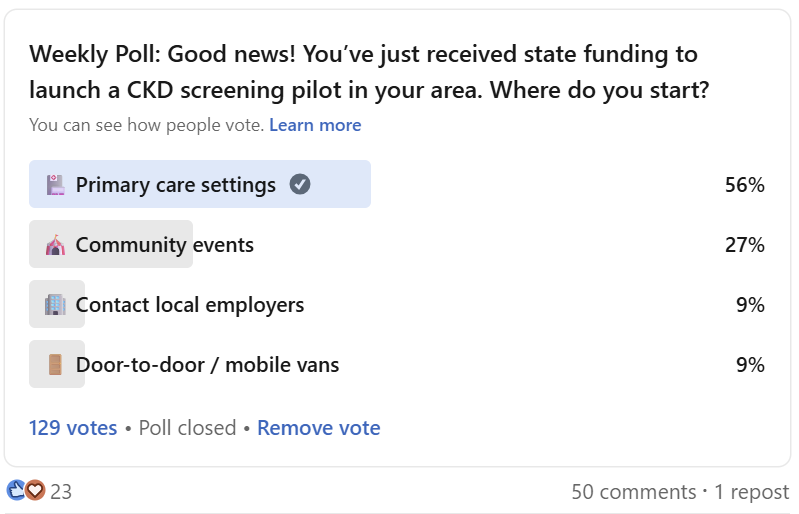Click Remove vote

point(318,428)
